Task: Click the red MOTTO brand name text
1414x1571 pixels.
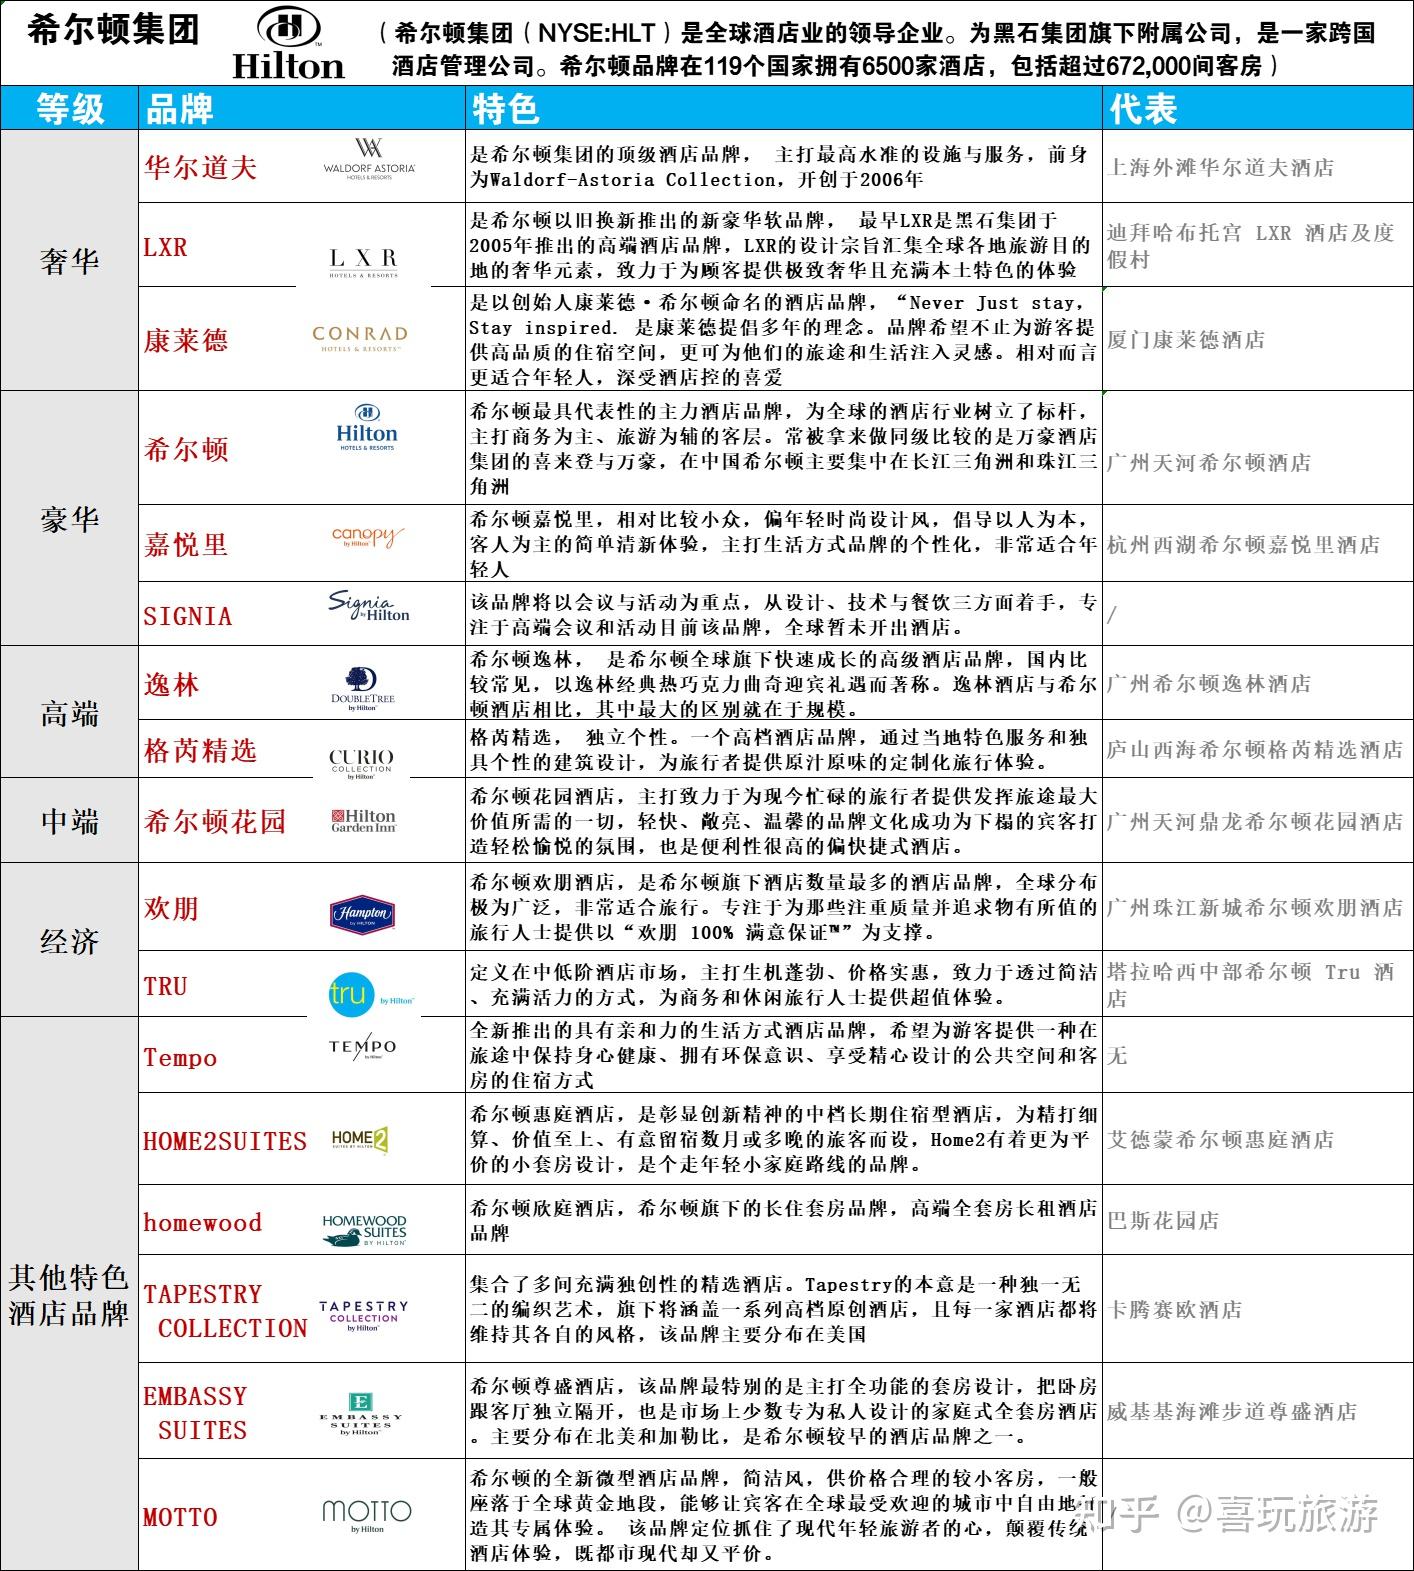Action: pyautogui.click(x=181, y=1517)
